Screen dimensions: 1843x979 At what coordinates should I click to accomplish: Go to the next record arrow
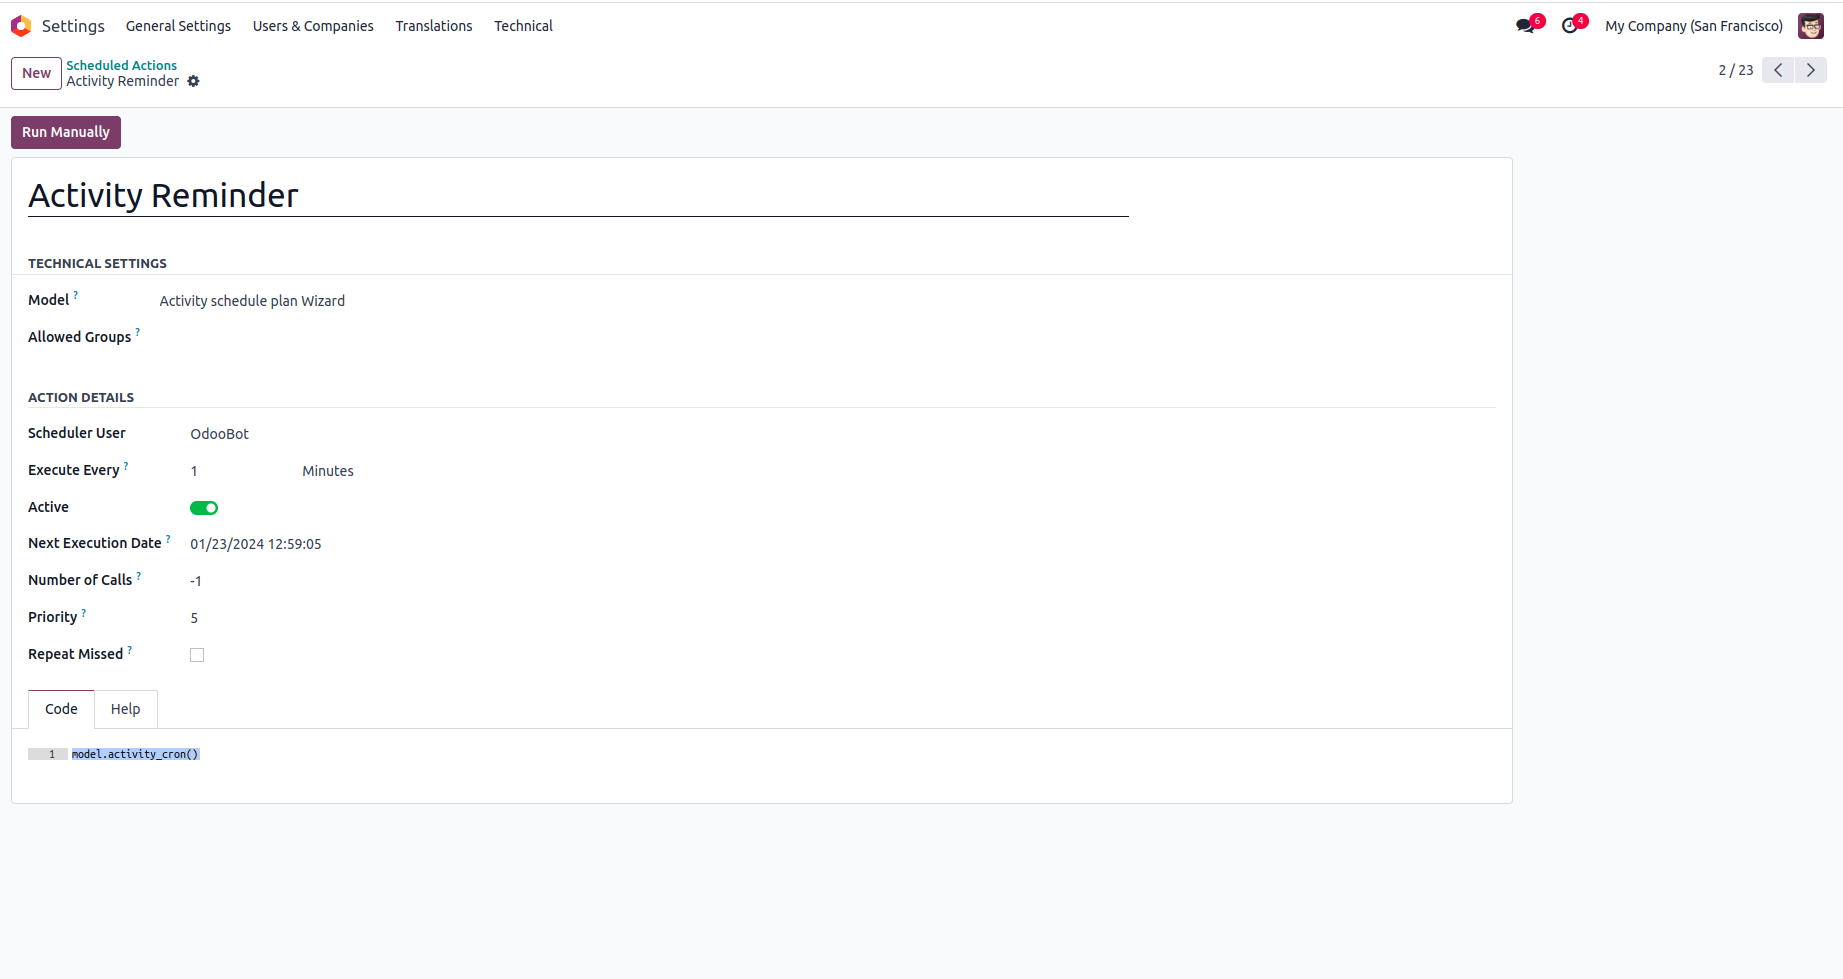1811,70
